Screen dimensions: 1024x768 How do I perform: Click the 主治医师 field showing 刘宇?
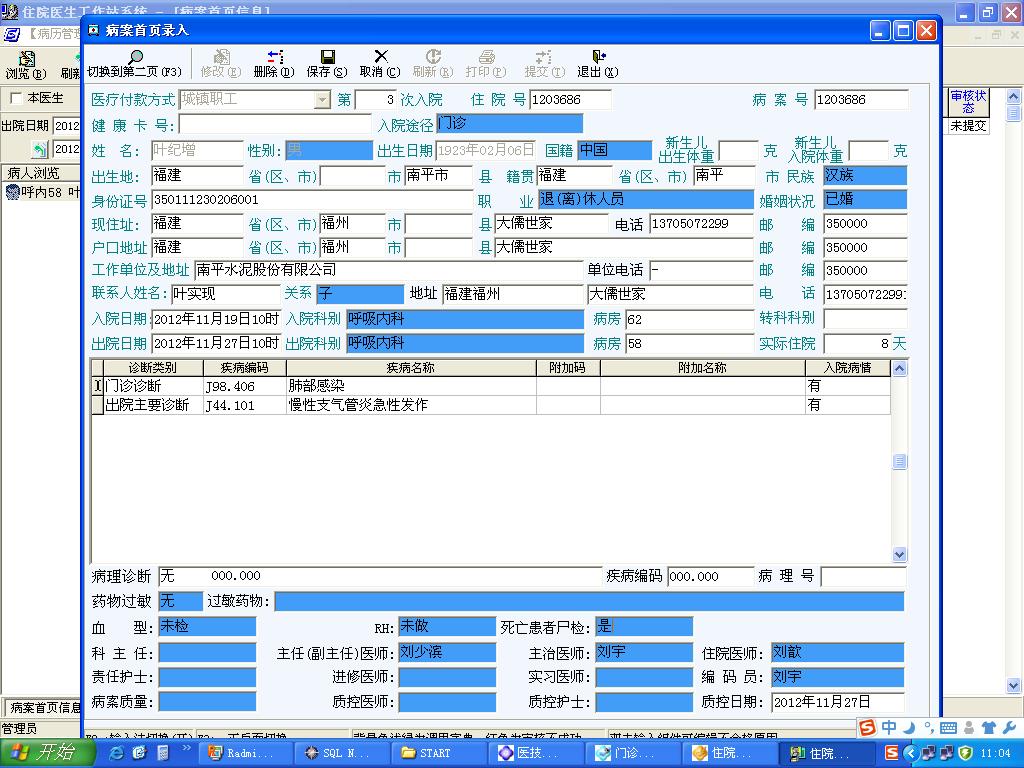point(643,652)
